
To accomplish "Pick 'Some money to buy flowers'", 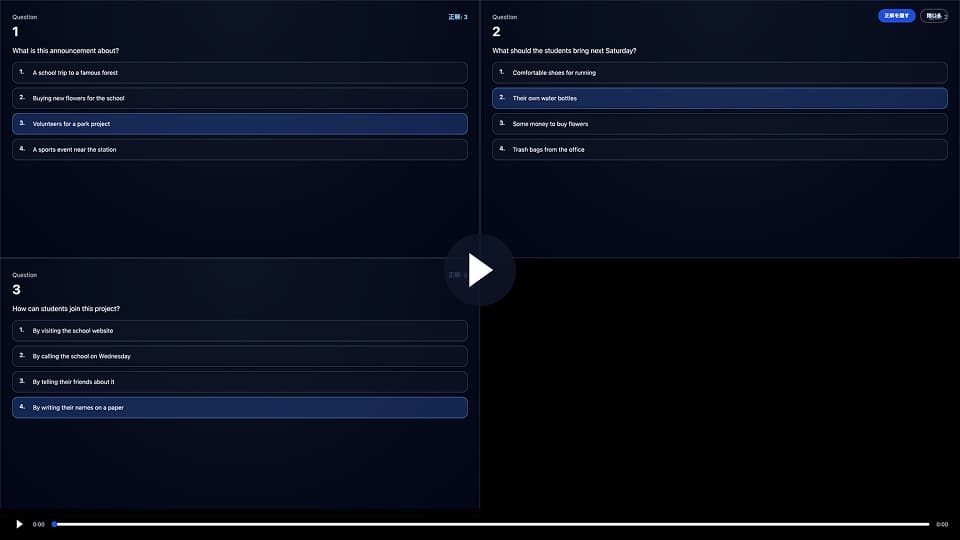I will [719, 124].
